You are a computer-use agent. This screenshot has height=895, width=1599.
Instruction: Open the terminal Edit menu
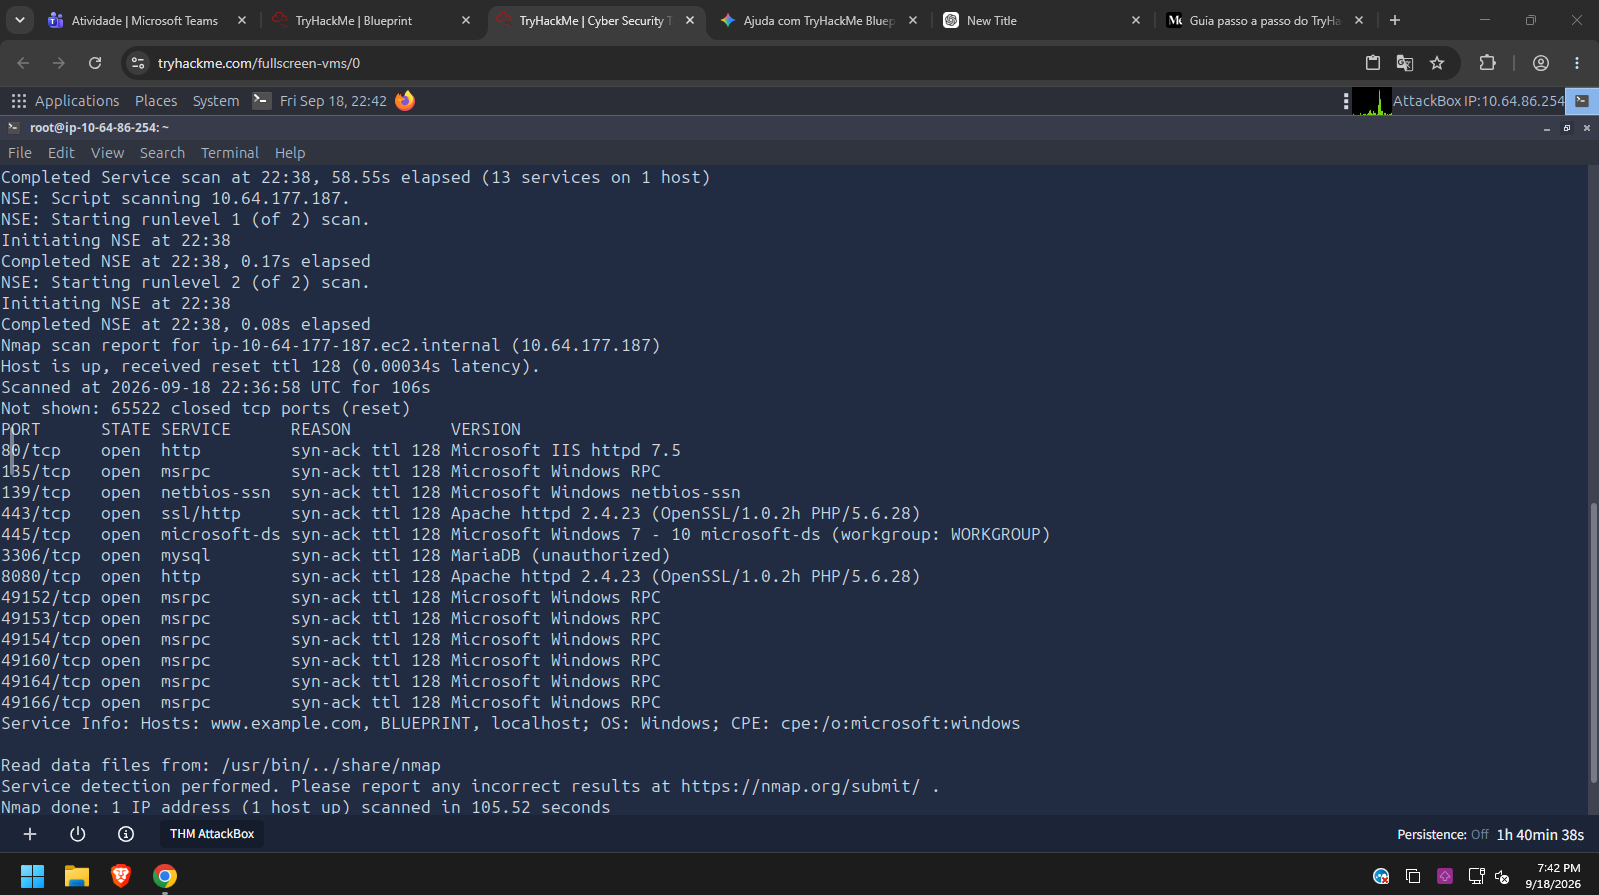click(x=61, y=153)
